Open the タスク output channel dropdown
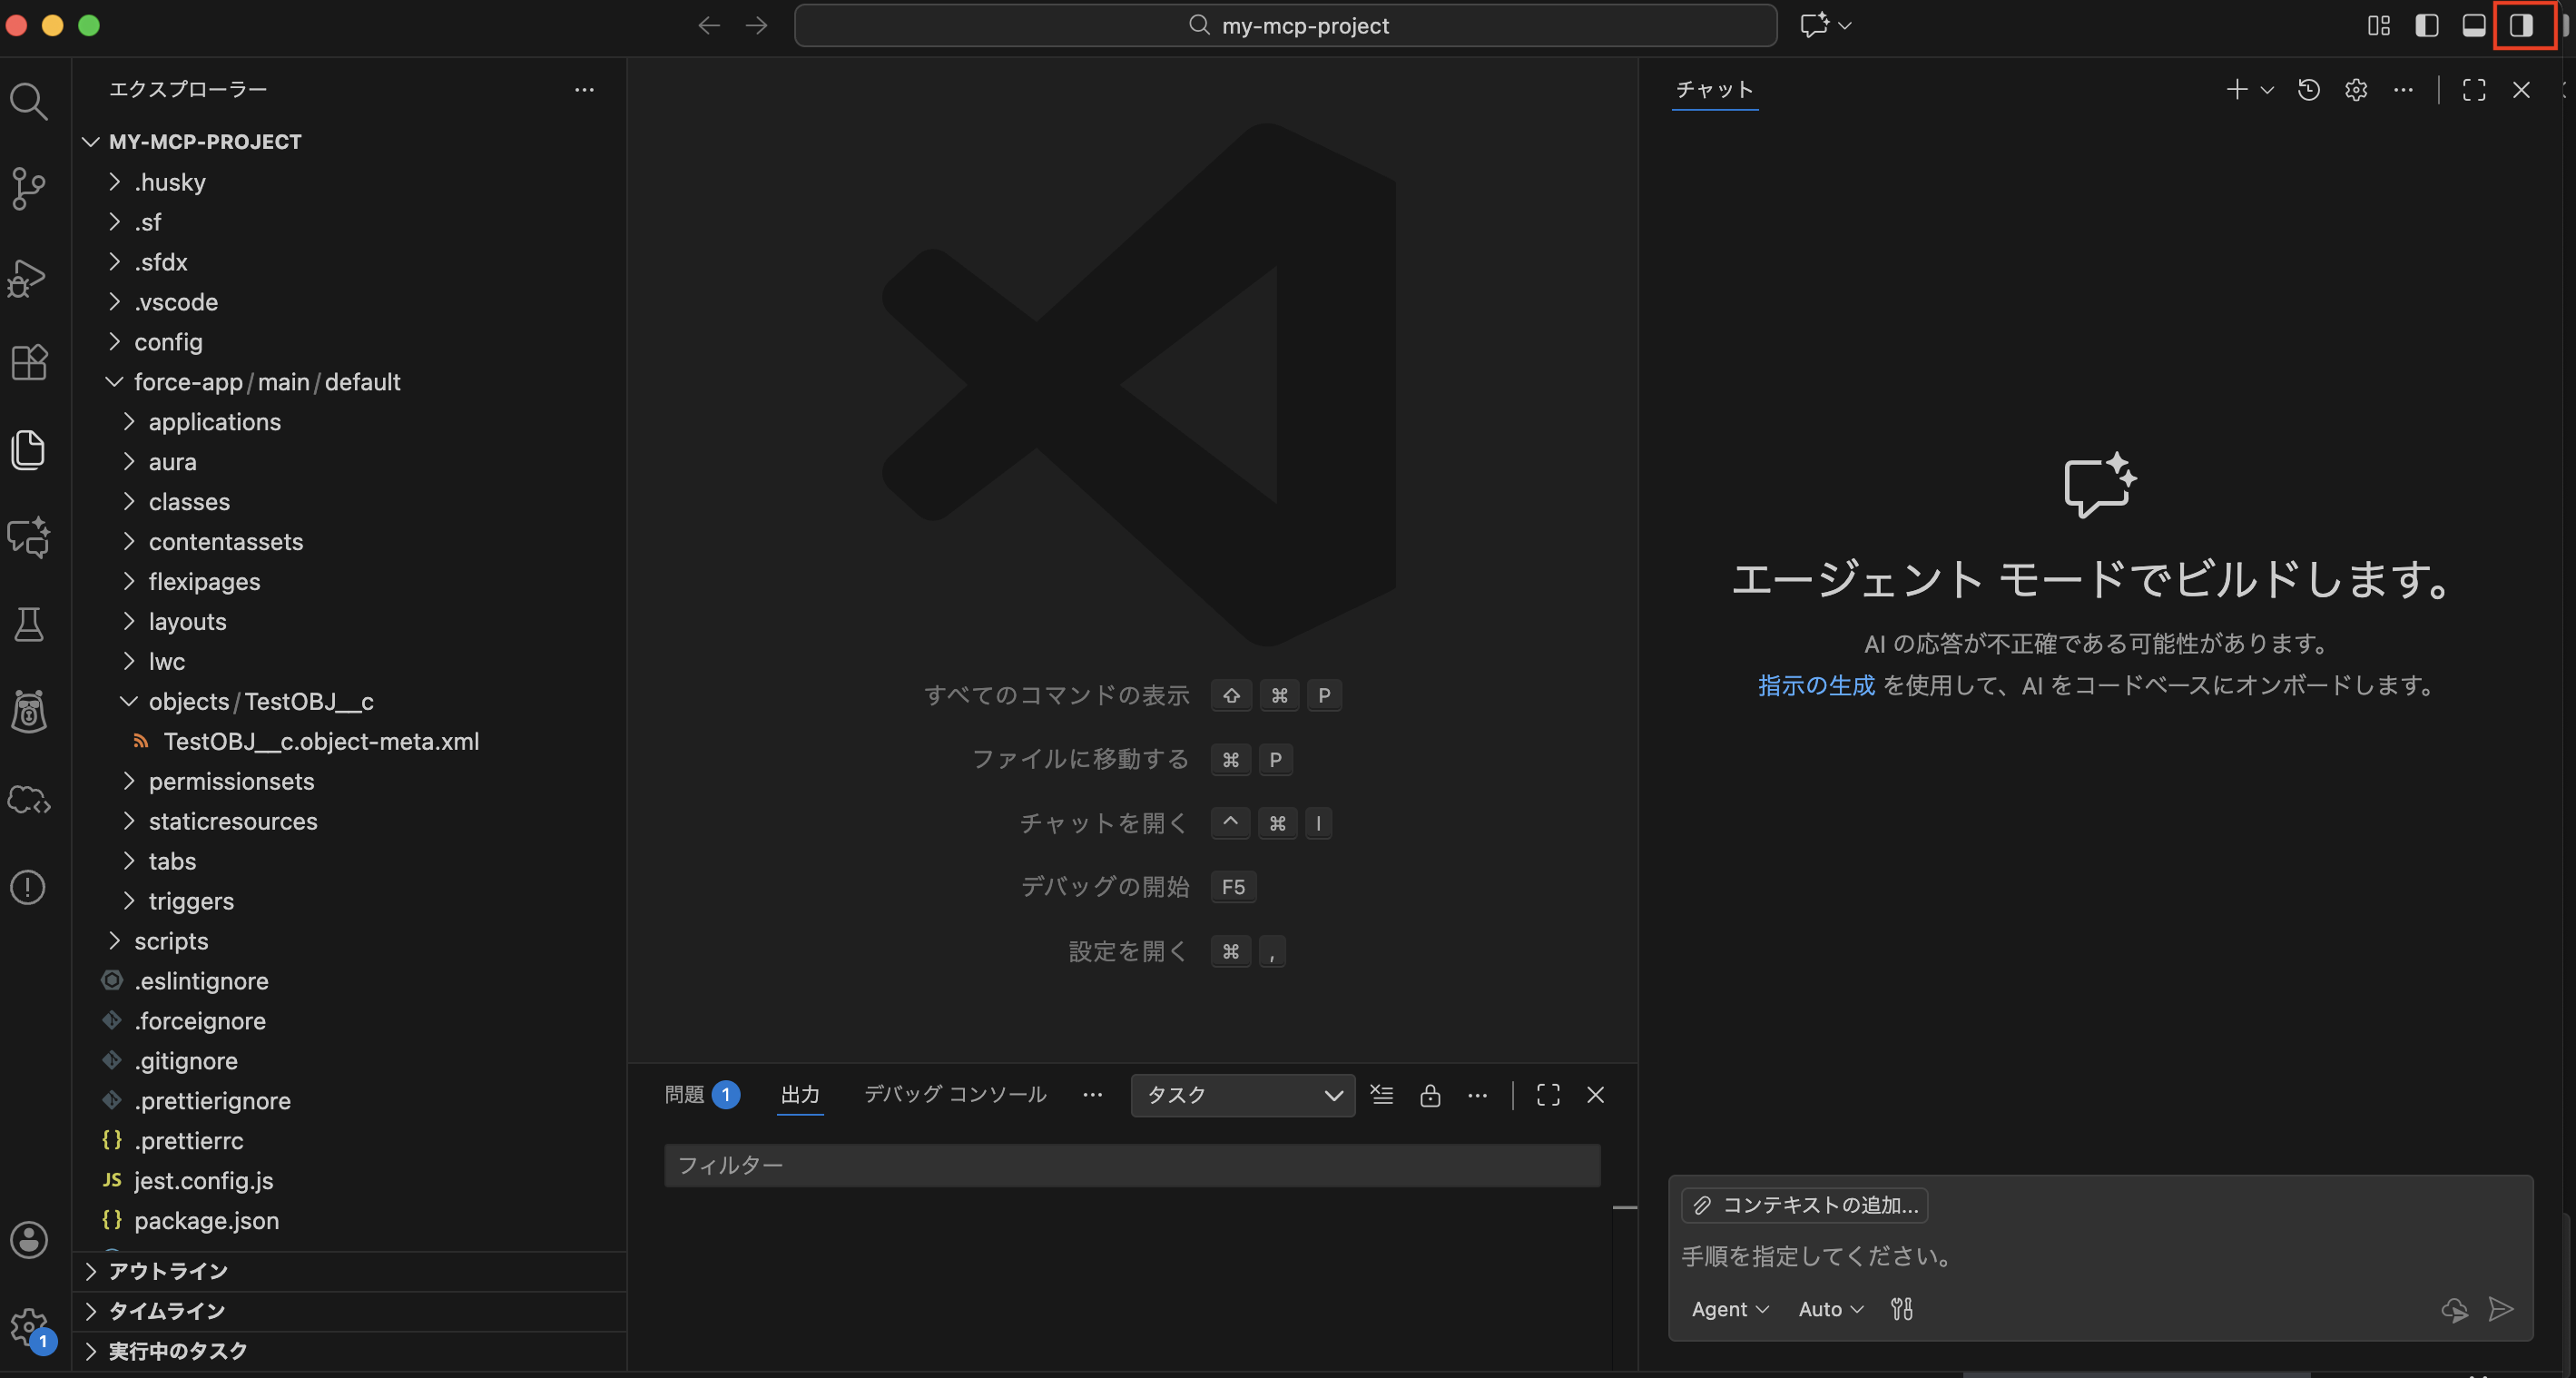The width and height of the screenshot is (2576, 1378). (x=1242, y=1095)
